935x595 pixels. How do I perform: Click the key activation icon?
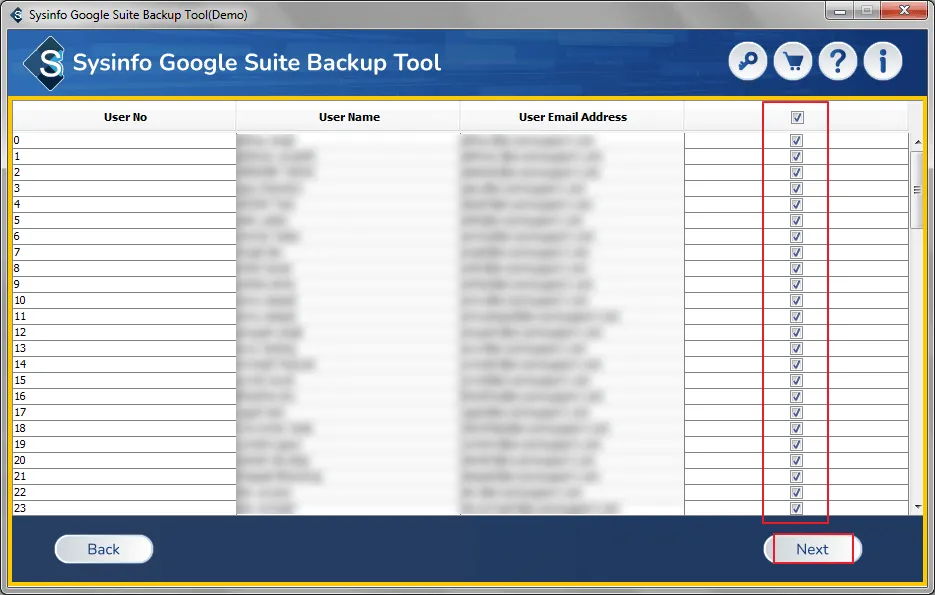pyautogui.click(x=748, y=62)
